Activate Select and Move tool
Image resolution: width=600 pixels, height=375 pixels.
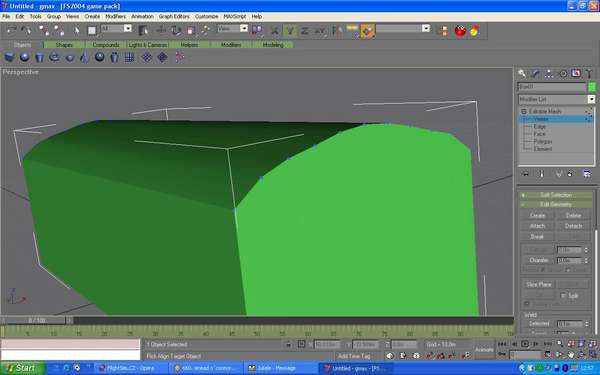coord(161,30)
